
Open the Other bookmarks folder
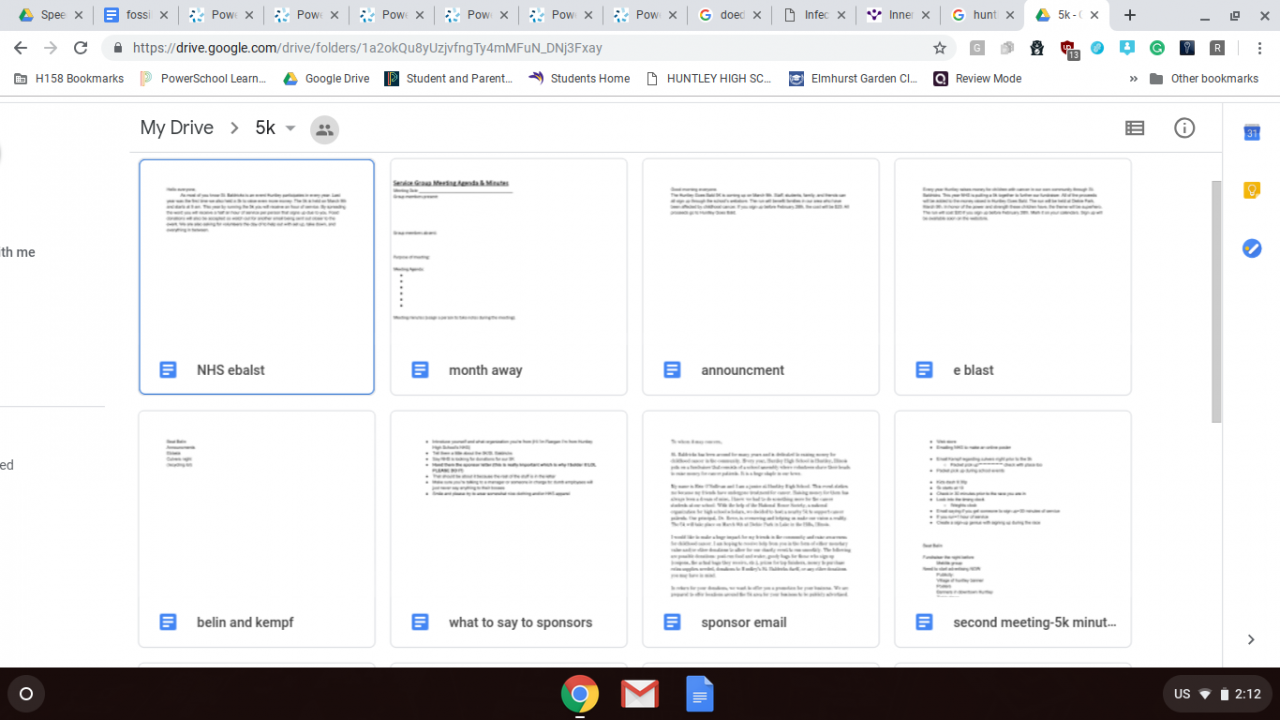1203,78
